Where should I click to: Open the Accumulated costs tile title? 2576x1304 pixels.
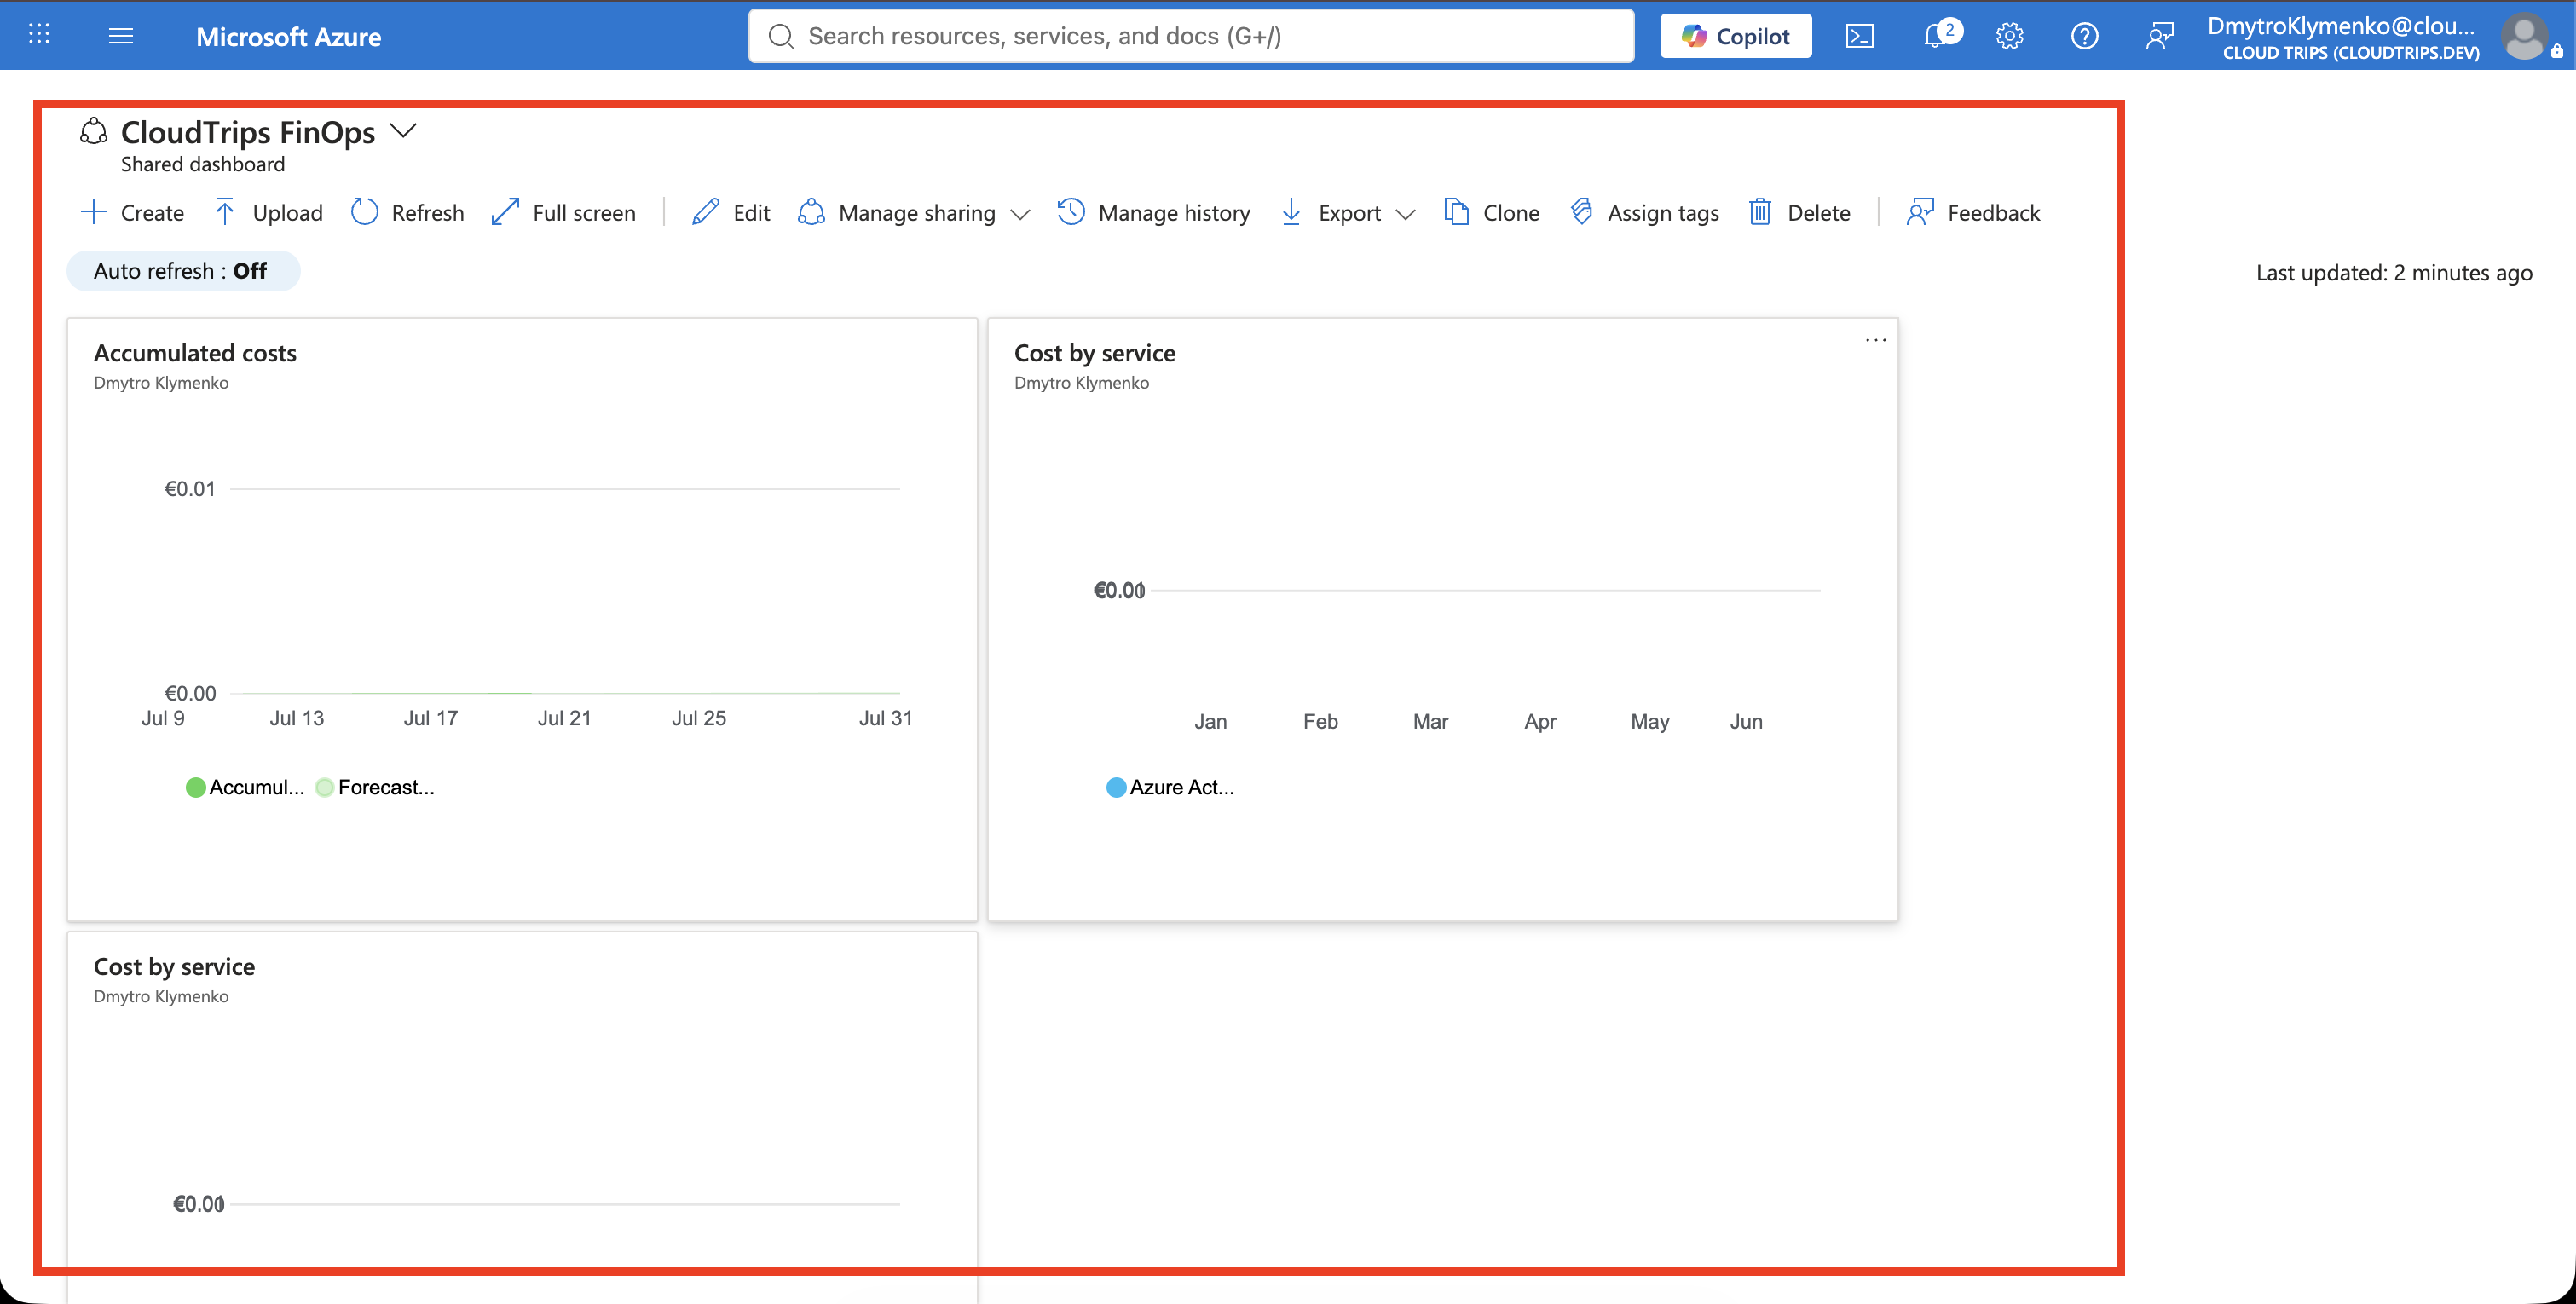pos(195,353)
